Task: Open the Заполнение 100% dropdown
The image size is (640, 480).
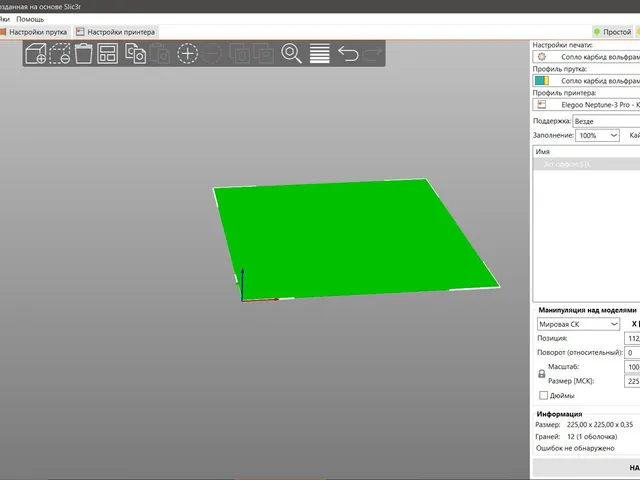Action: pyautogui.click(x=597, y=136)
